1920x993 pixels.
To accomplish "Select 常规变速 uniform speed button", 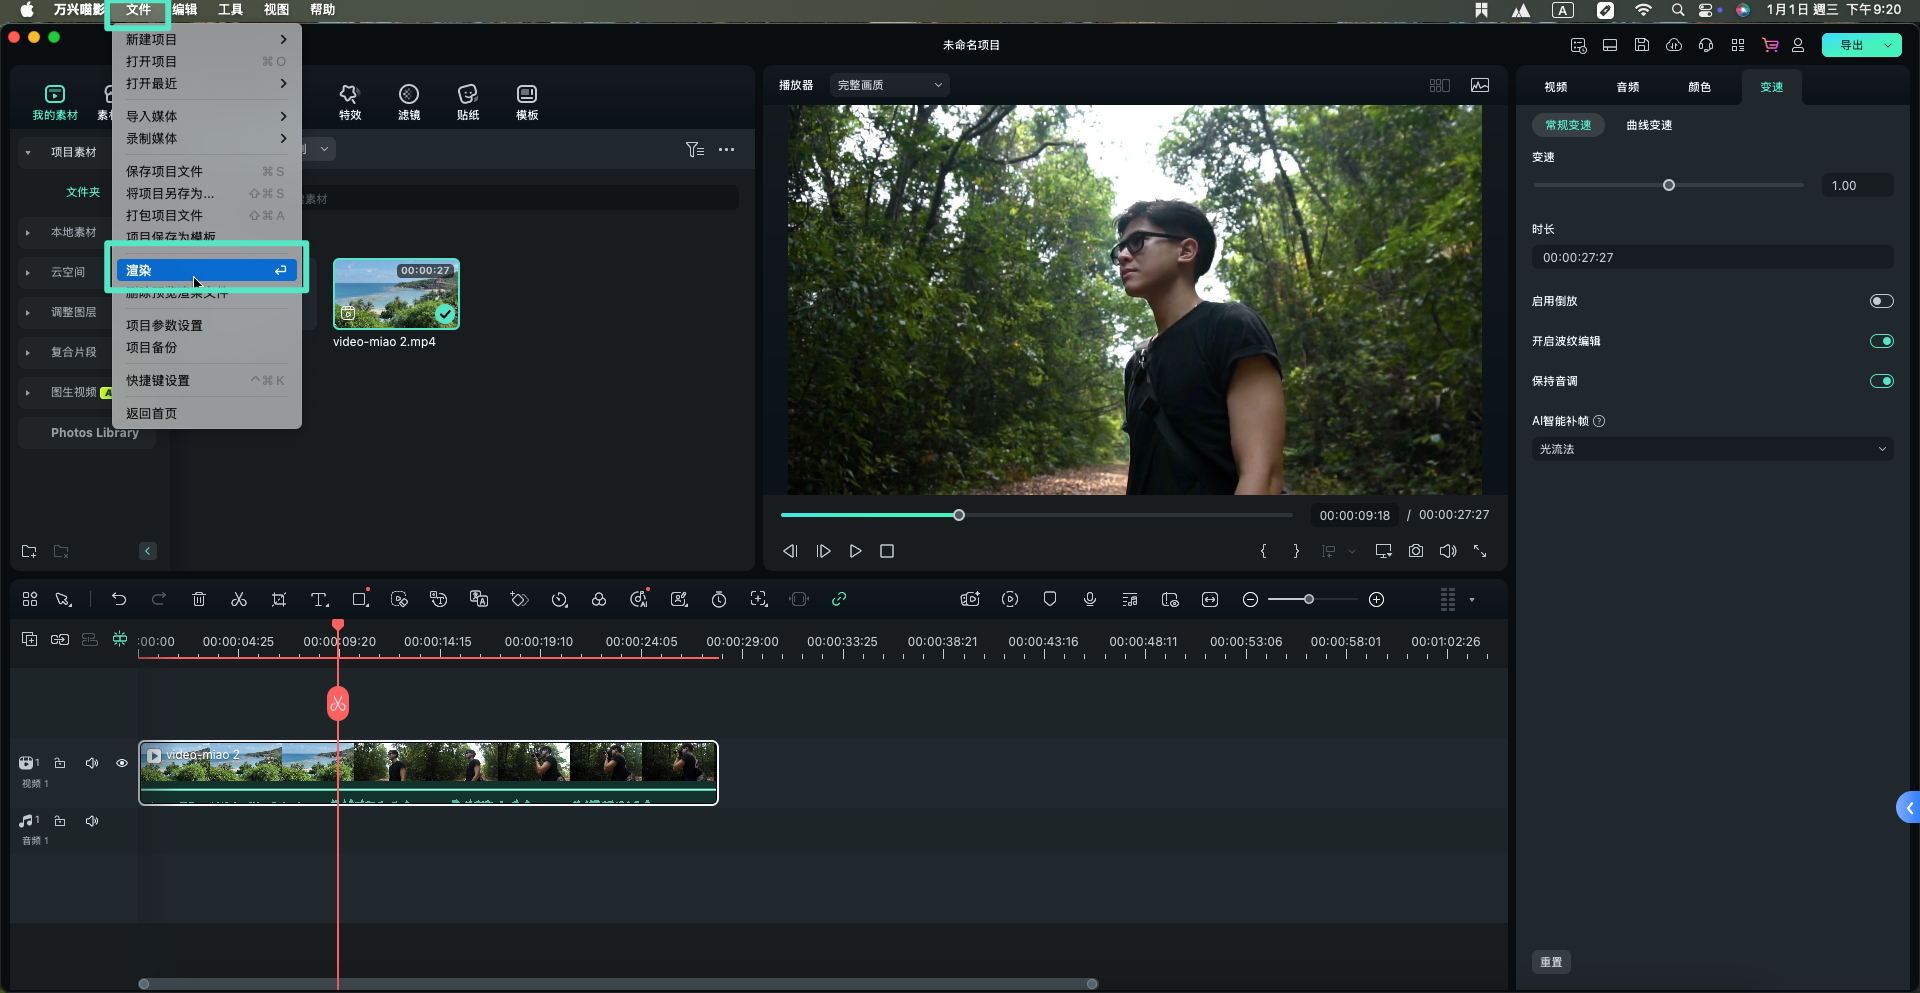I will coord(1568,125).
